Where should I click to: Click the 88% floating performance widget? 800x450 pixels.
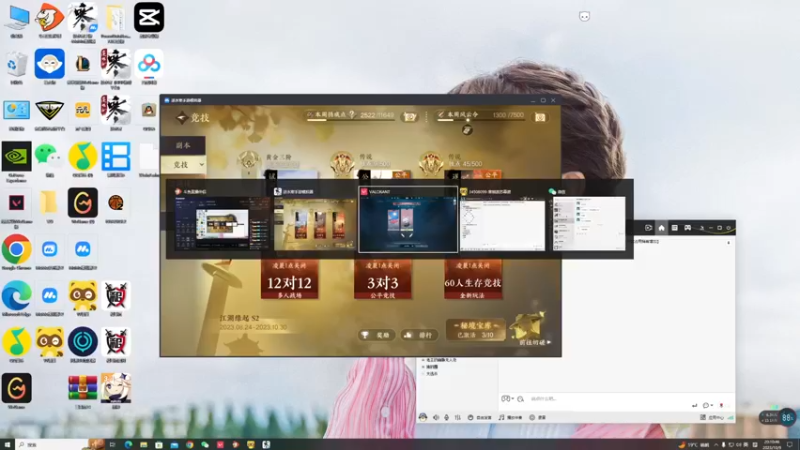point(778,418)
